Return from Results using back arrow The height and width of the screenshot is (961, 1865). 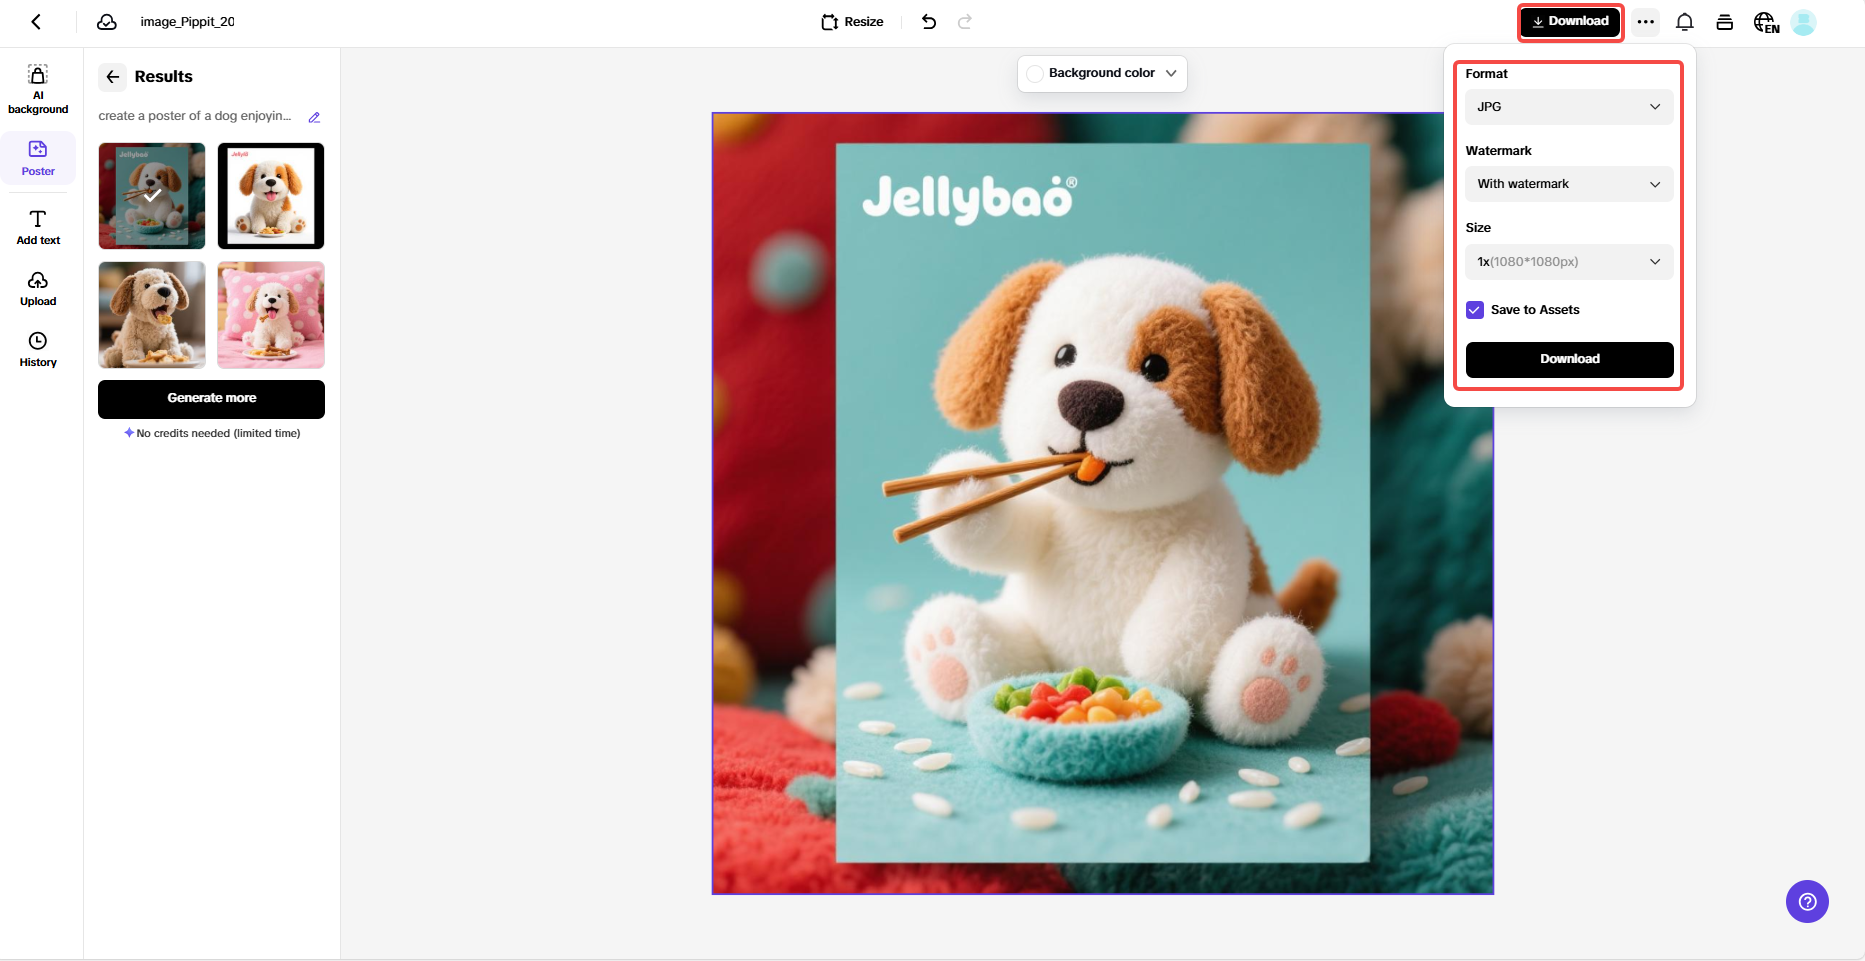pyautogui.click(x=113, y=77)
